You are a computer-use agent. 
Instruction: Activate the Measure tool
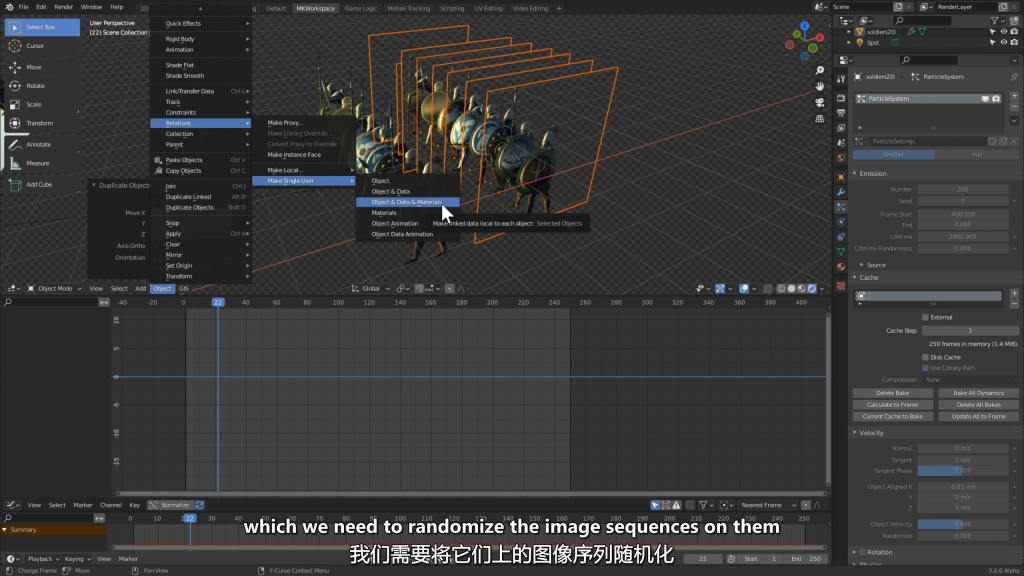(x=37, y=163)
